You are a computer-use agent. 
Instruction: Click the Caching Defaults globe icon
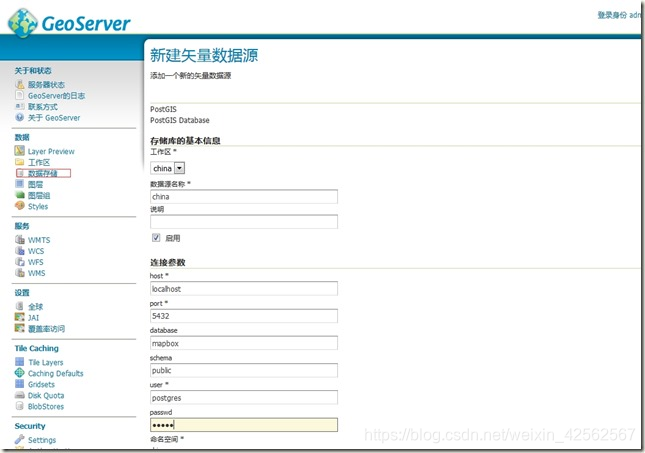(x=19, y=373)
